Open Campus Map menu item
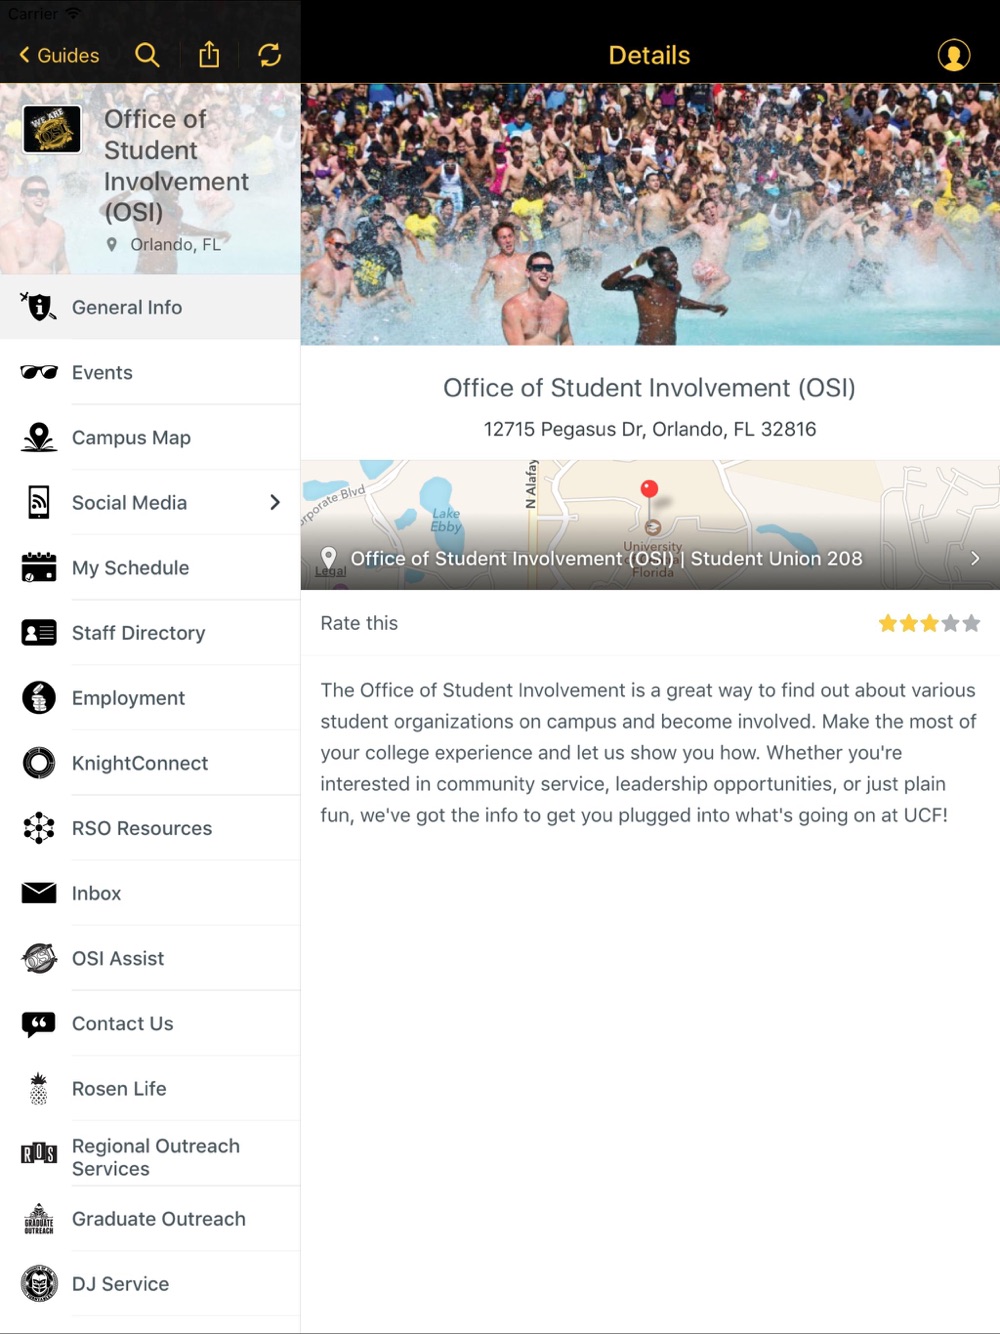This screenshot has width=1000, height=1334. tap(150, 437)
